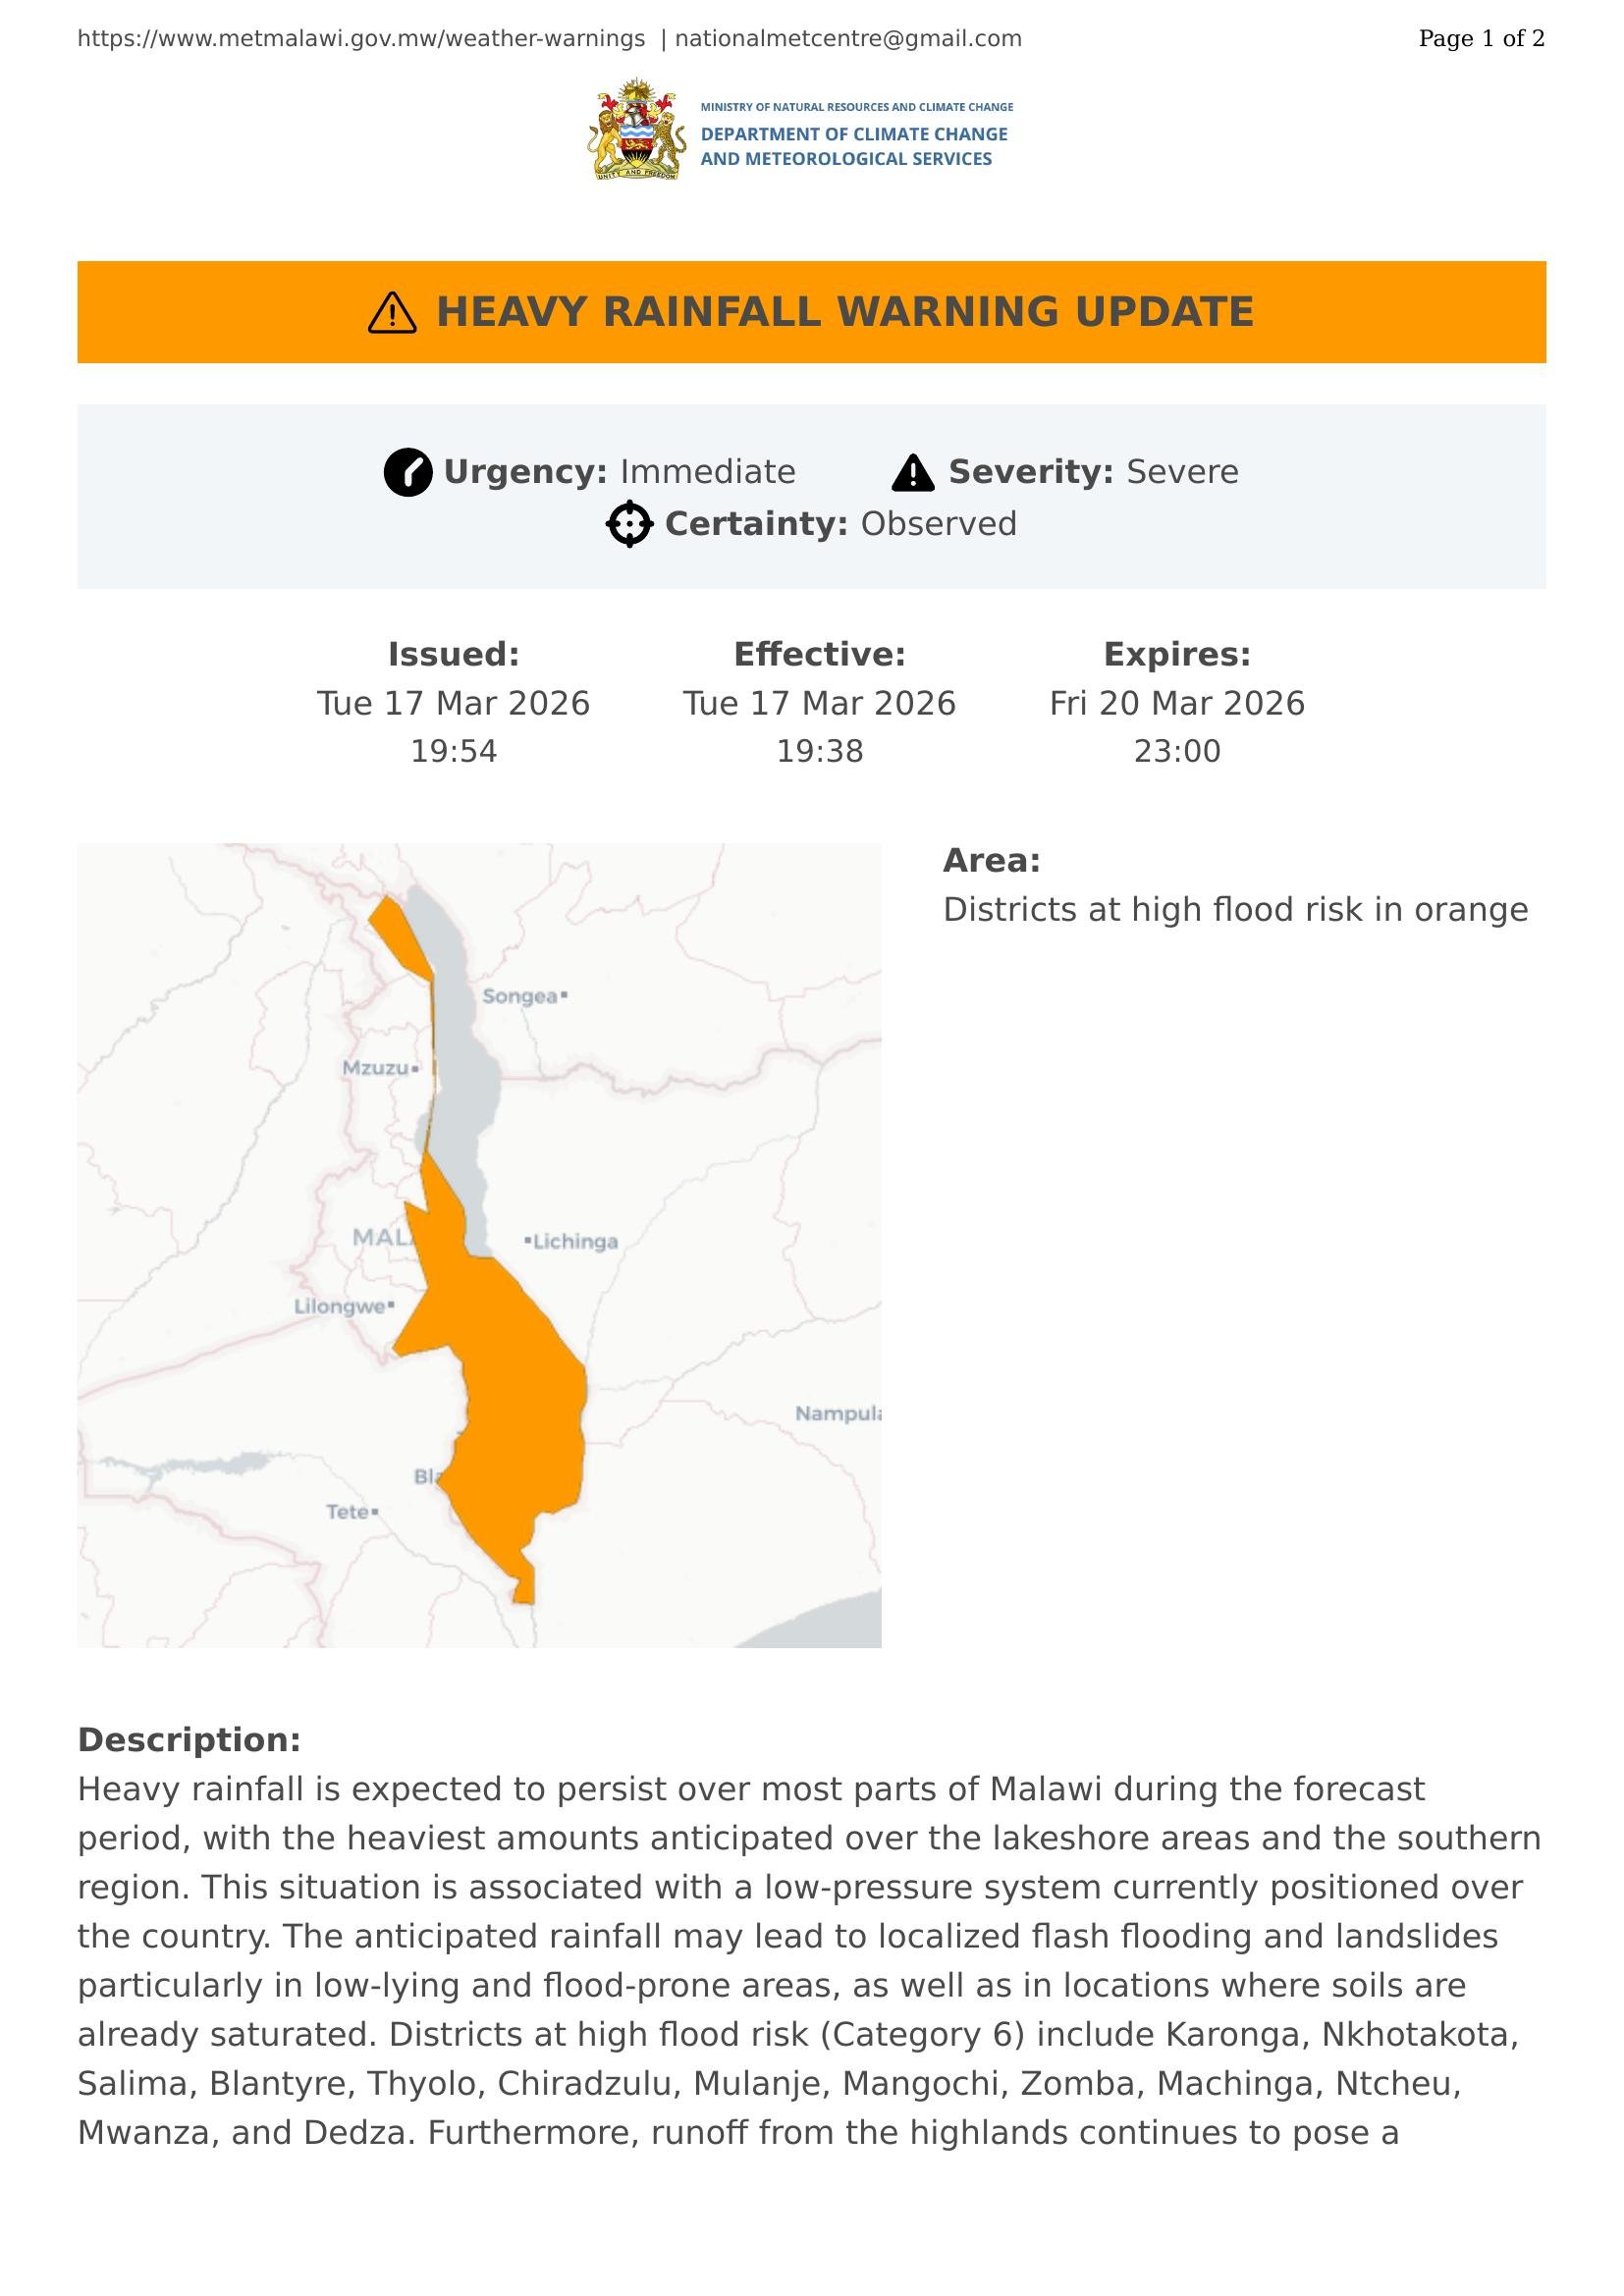Click the Heavy Rainfall Warning Update heading
The image size is (1624, 2296).
pyautogui.click(x=845, y=312)
